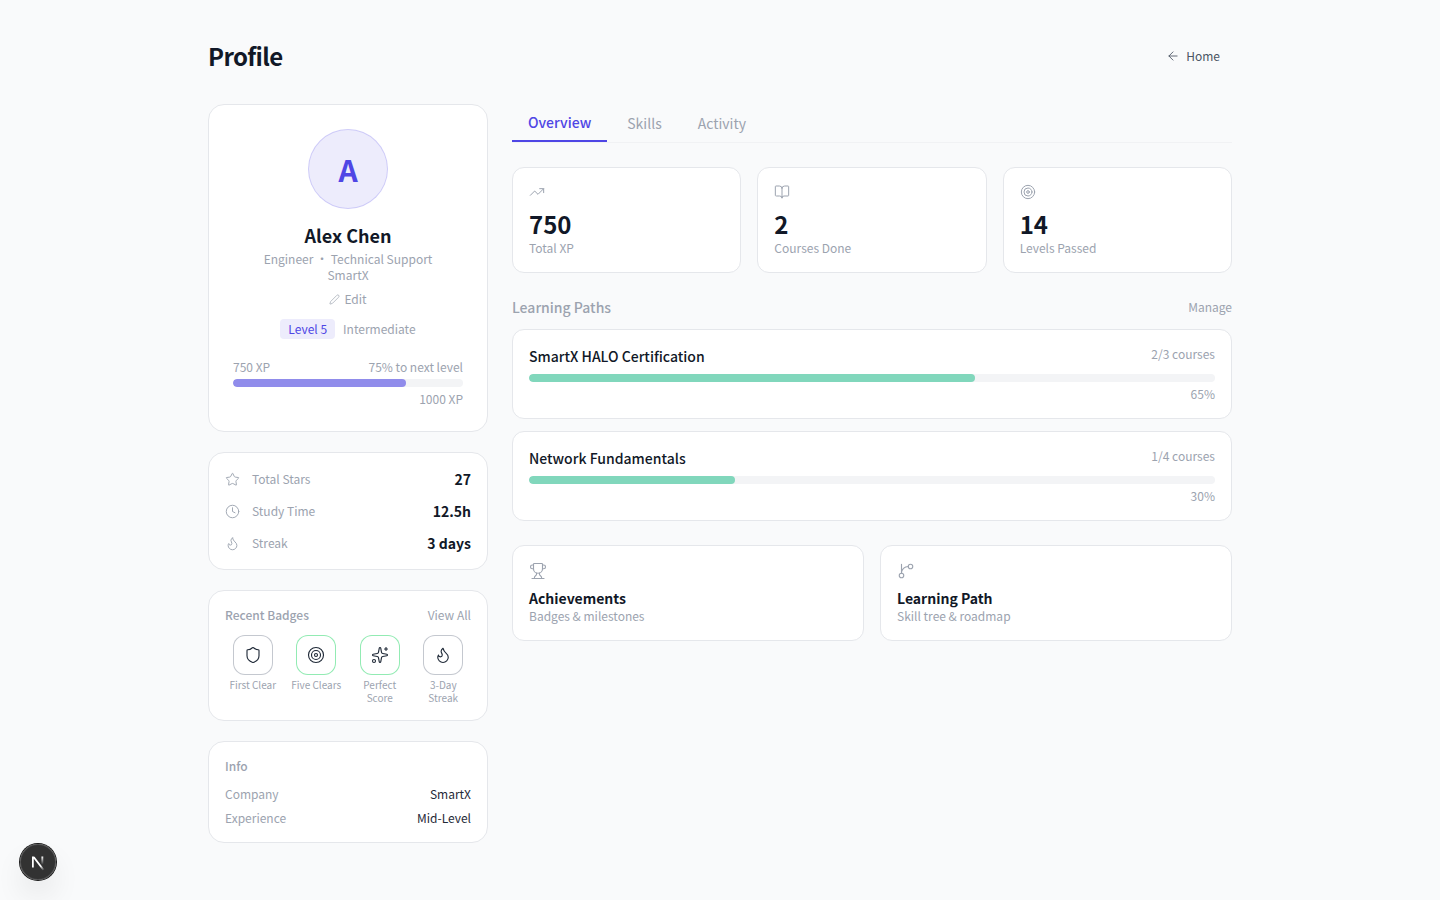Click Manage next to Learning Paths

[1209, 308]
